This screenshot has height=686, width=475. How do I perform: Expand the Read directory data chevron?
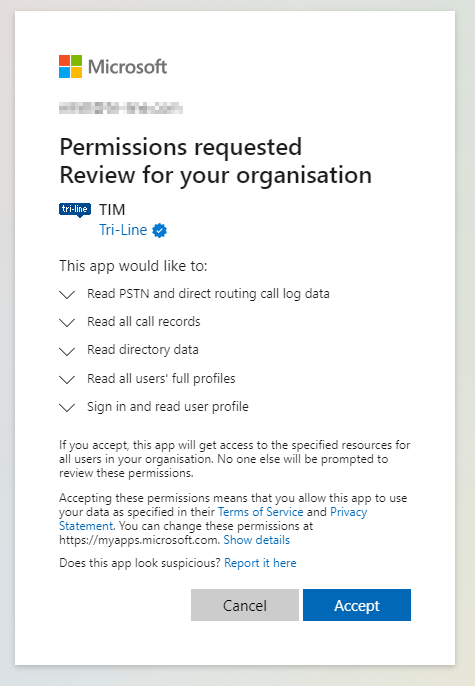[x=67, y=351]
